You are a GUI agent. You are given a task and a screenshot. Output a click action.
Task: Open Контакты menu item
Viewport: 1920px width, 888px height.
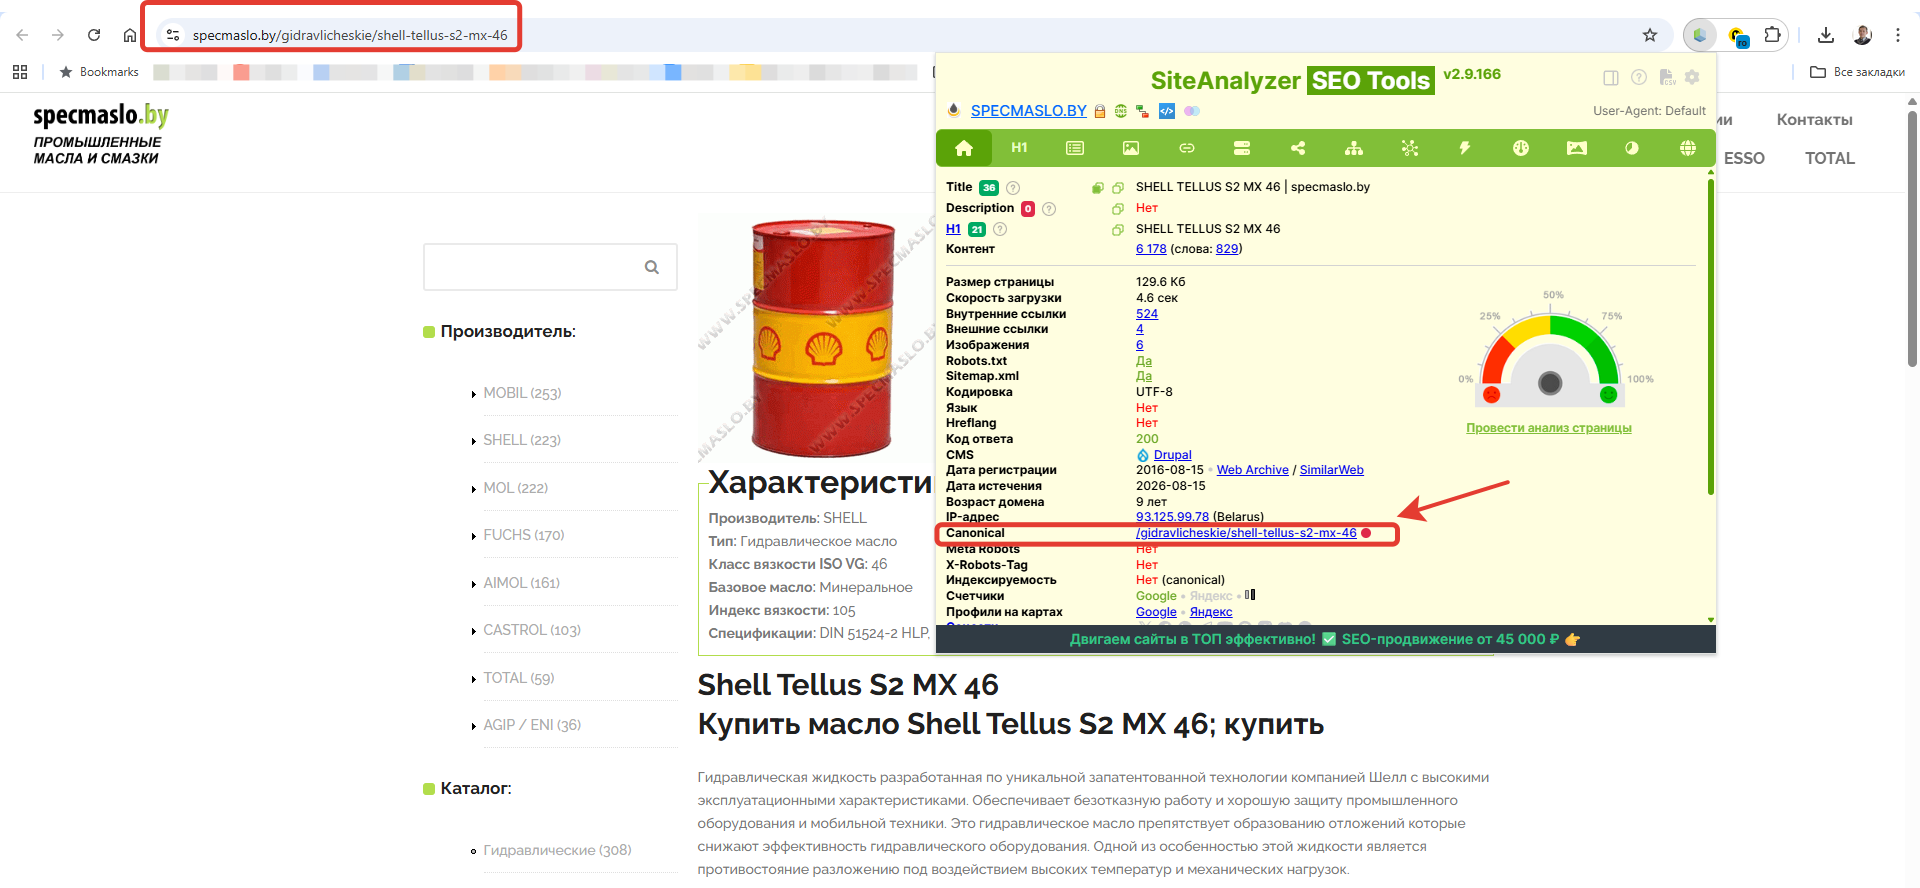[1814, 120]
